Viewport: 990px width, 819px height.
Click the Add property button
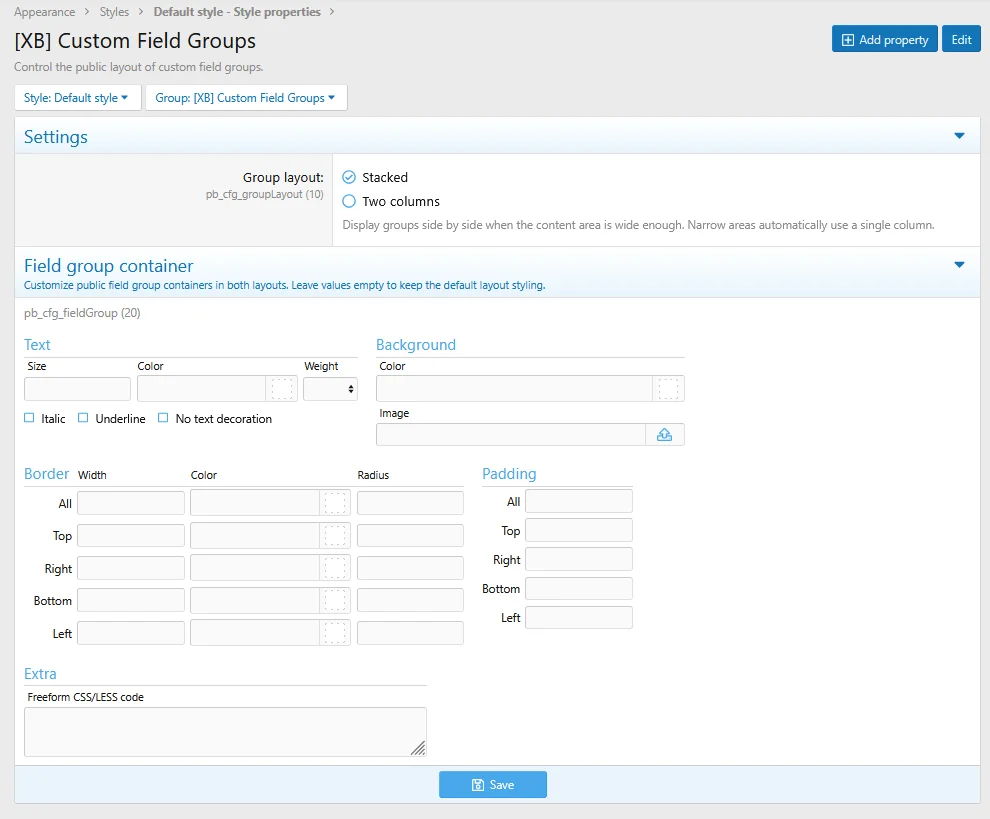point(885,40)
